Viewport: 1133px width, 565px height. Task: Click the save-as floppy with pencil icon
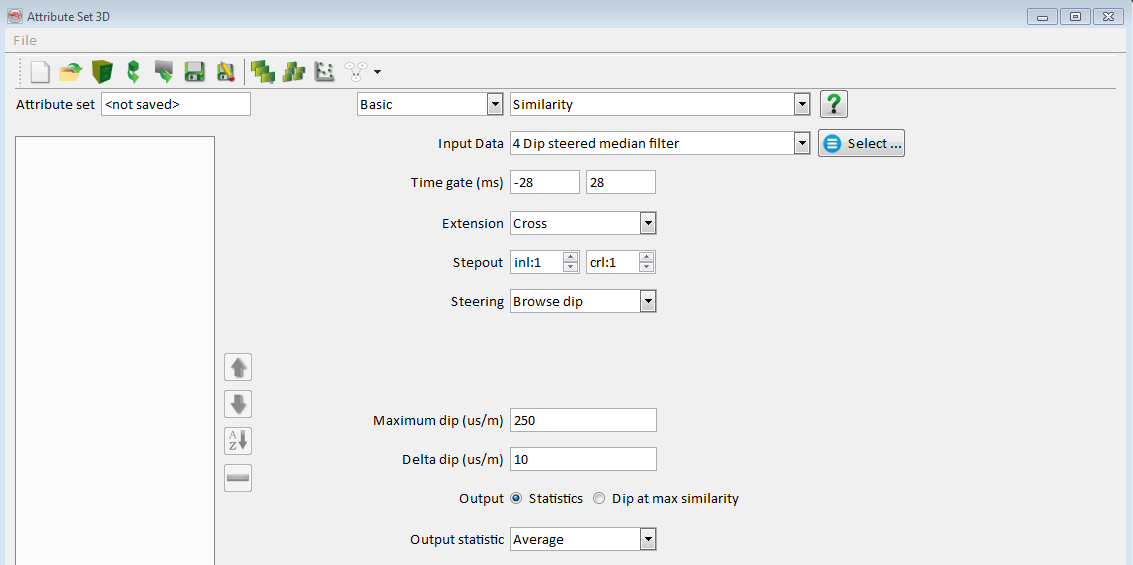point(225,72)
